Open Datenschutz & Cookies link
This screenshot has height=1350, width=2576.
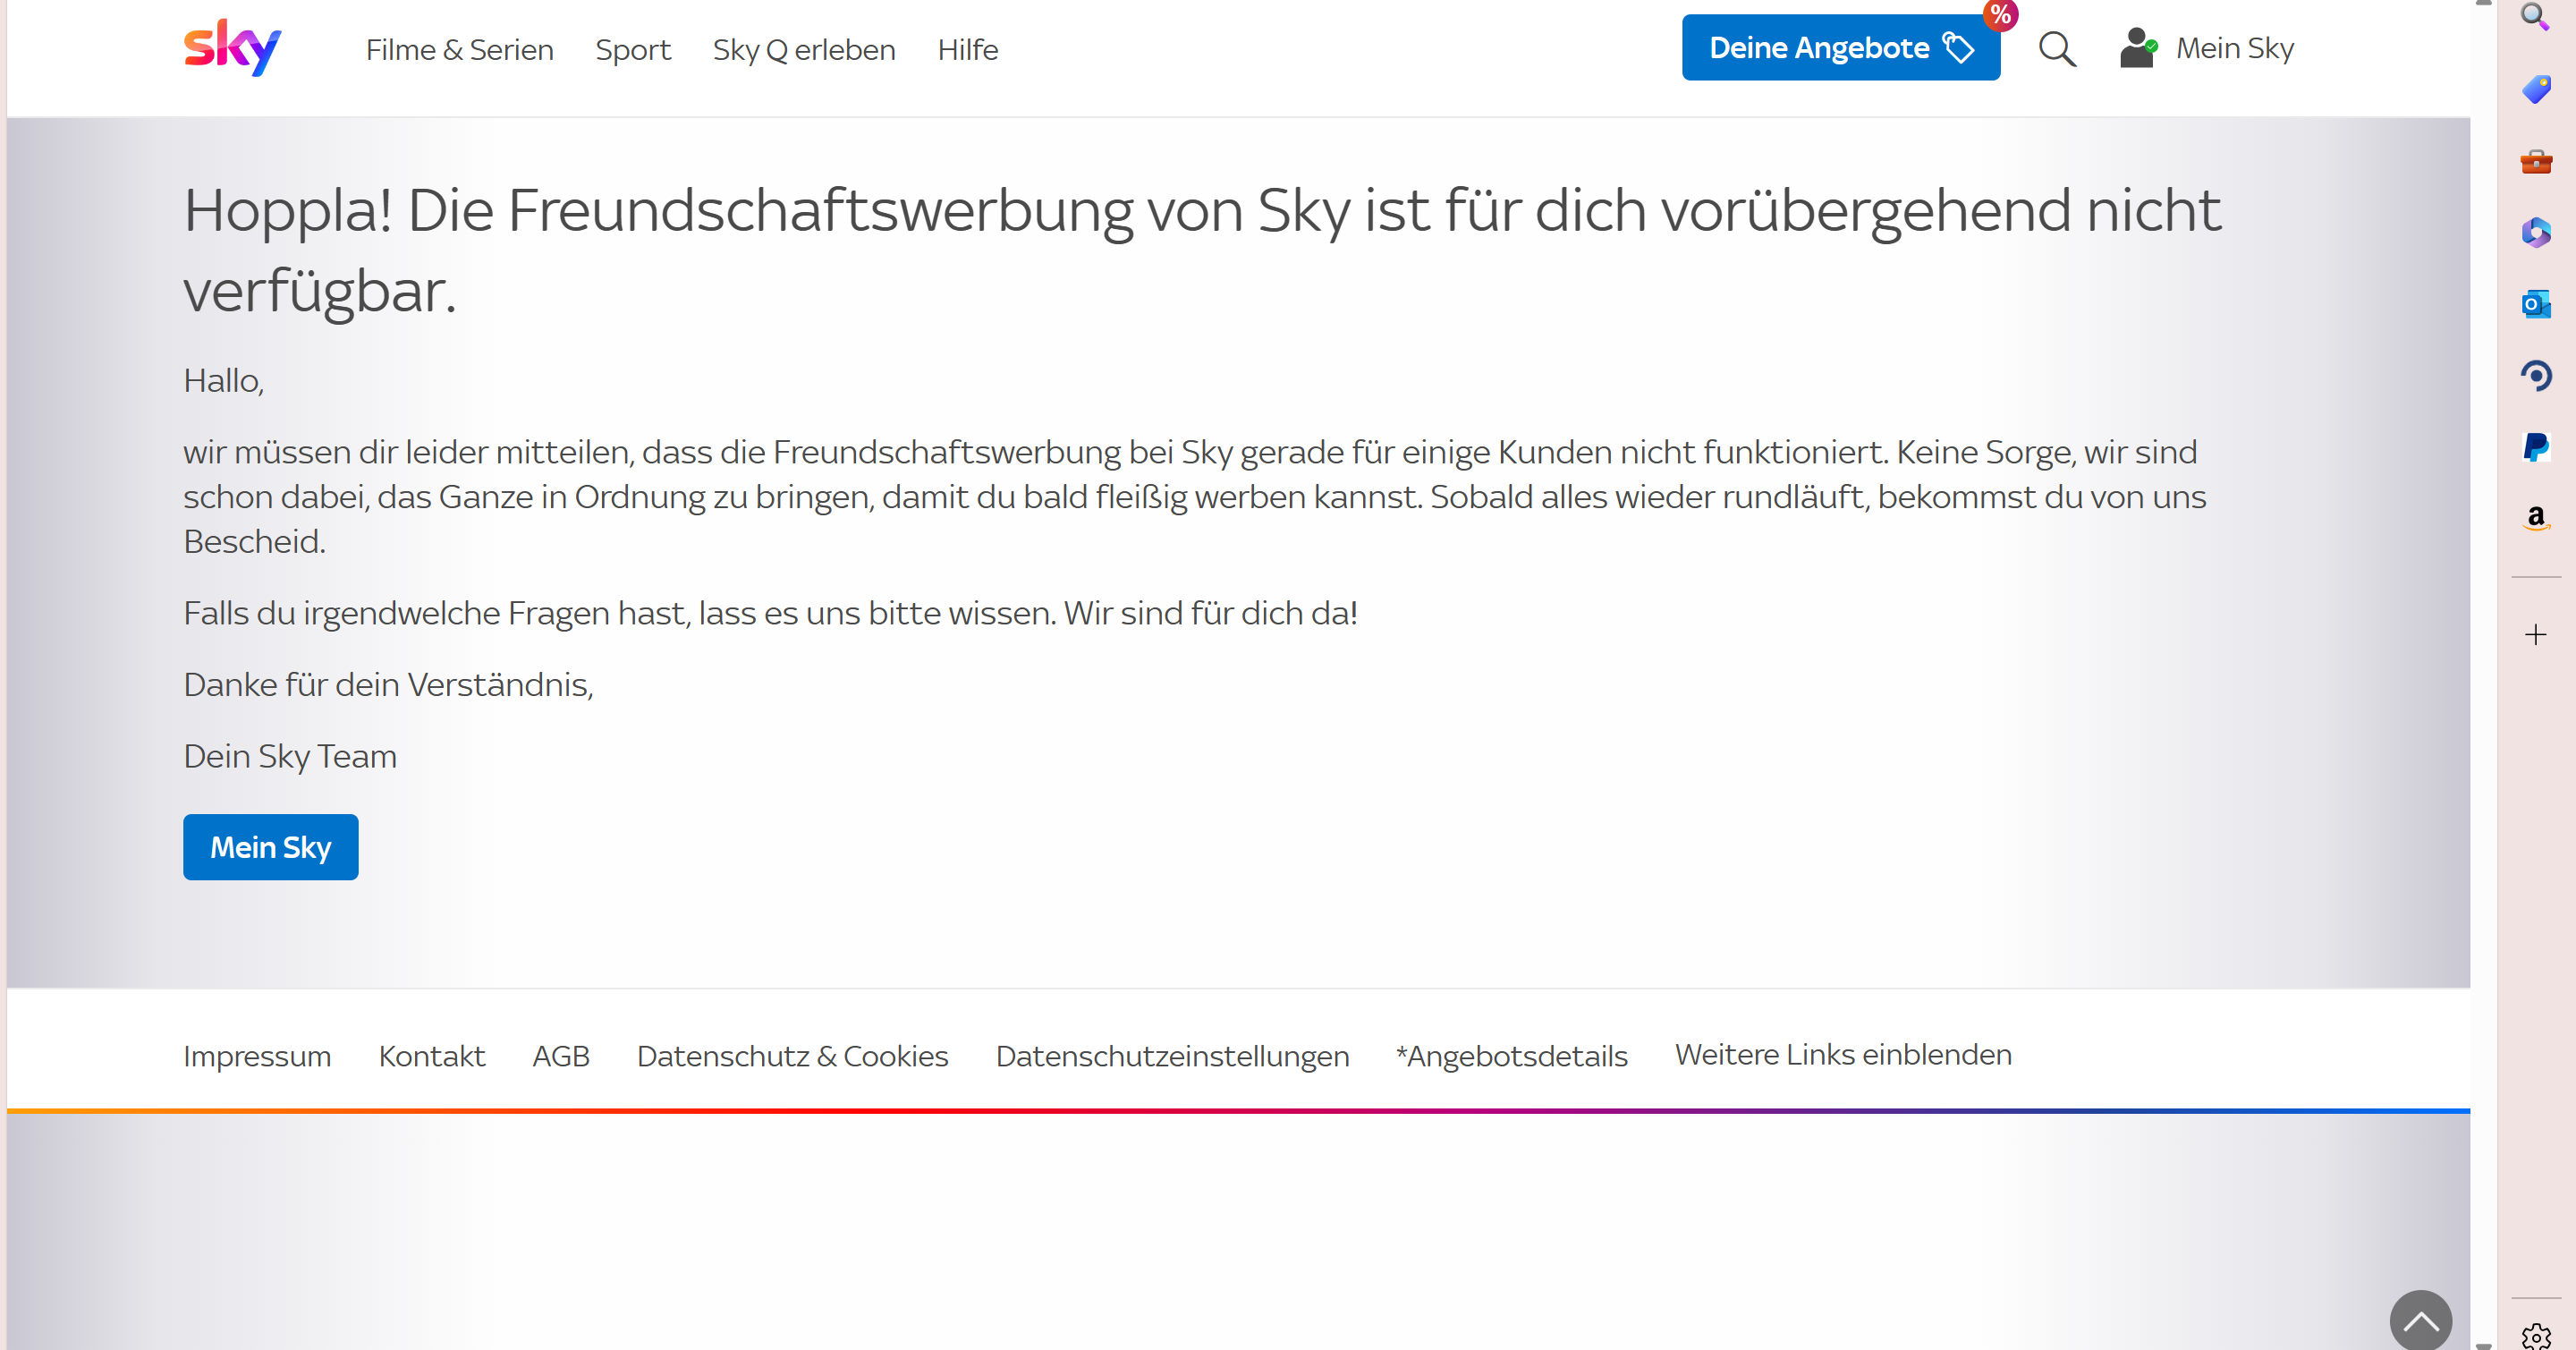[792, 1056]
